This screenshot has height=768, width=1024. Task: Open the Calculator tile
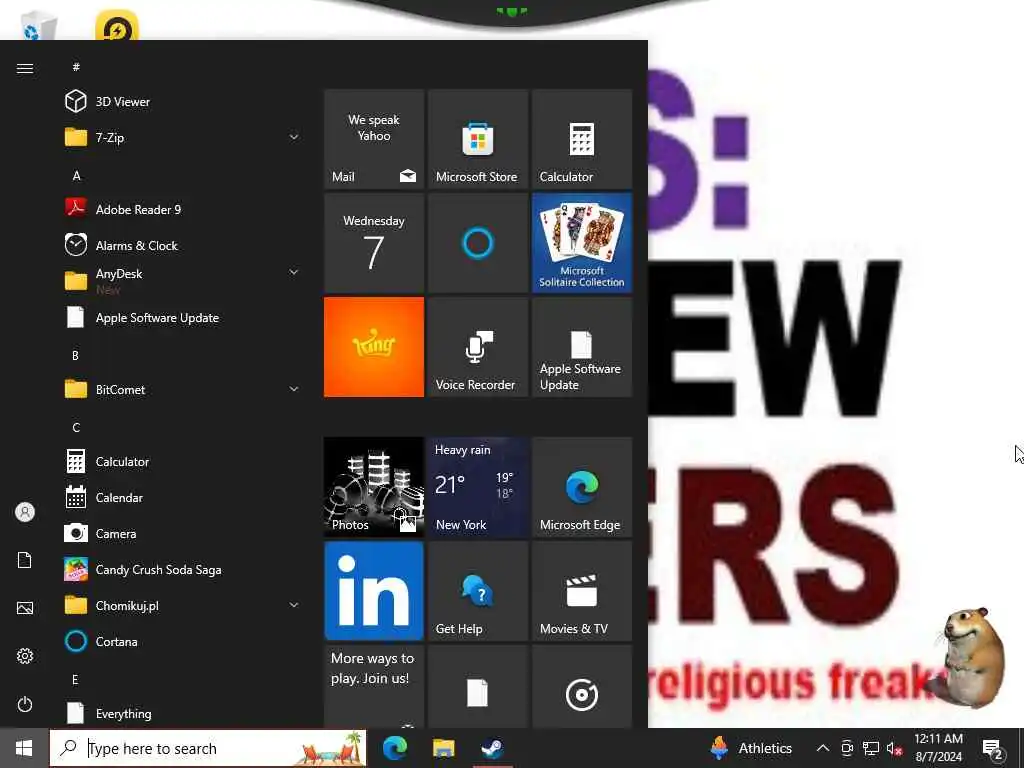pos(582,139)
